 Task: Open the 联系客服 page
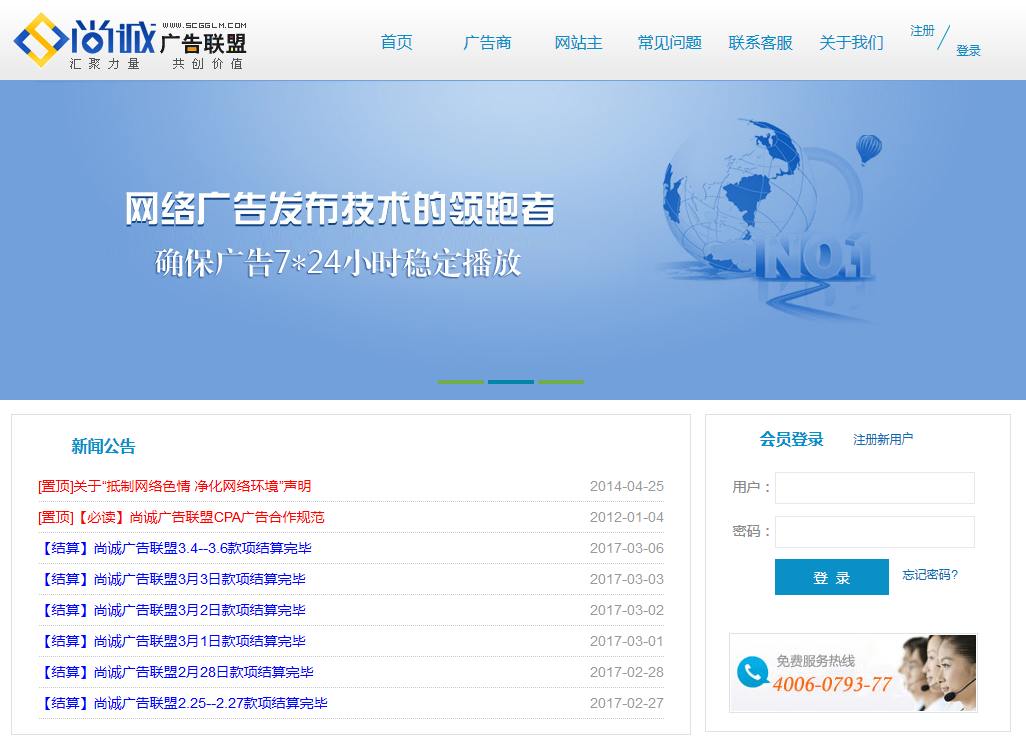[x=760, y=42]
